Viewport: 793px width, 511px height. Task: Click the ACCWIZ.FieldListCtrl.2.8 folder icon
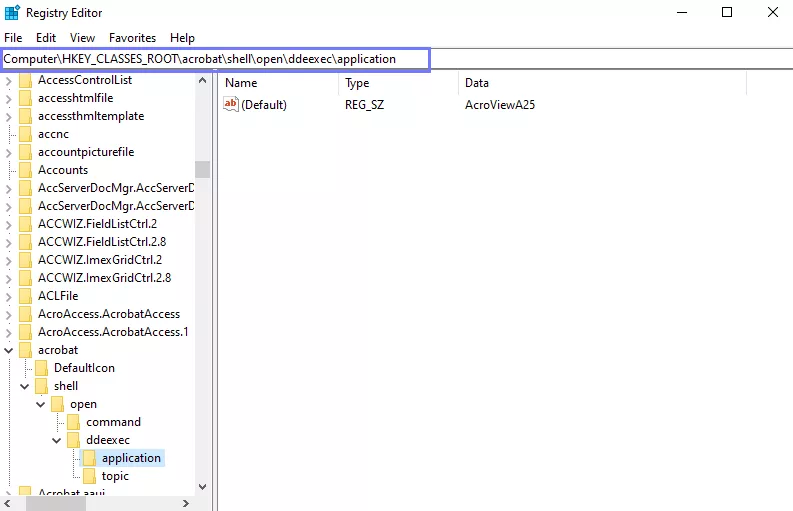25,242
